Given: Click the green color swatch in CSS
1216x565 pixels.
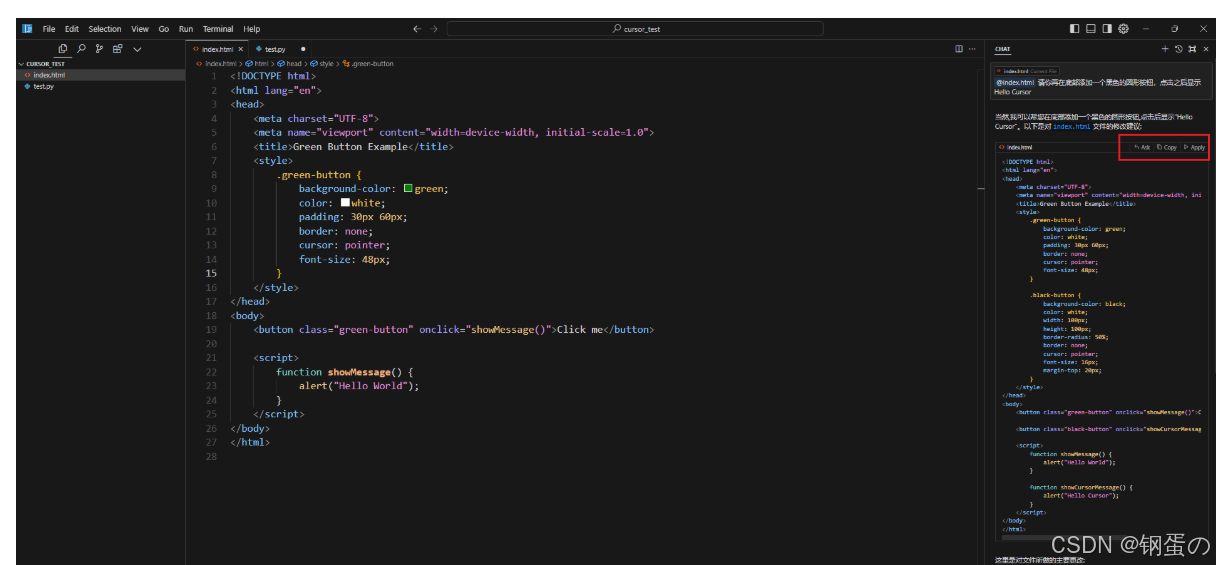Looking at the screenshot, I should click(408, 188).
